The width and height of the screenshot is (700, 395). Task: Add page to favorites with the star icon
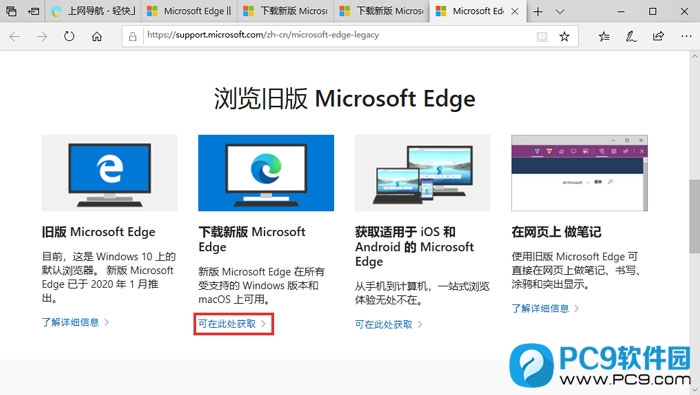pyautogui.click(x=564, y=36)
